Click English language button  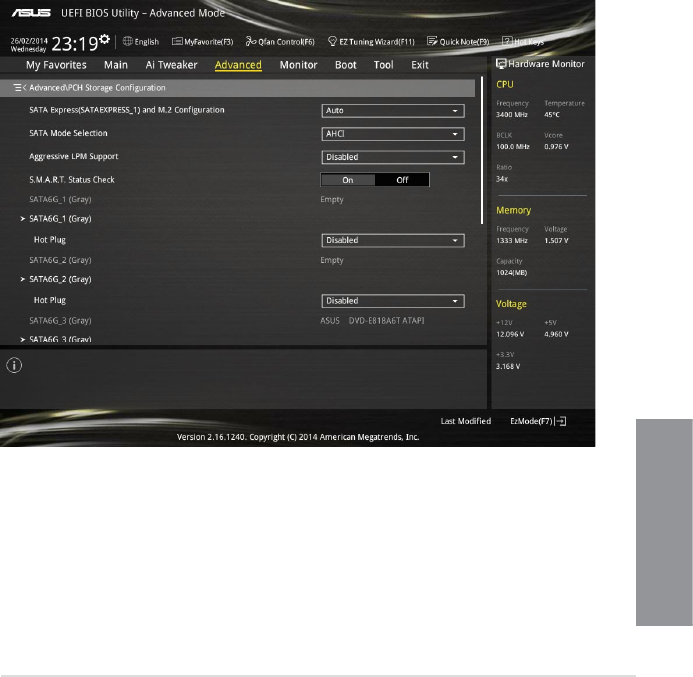coord(147,42)
